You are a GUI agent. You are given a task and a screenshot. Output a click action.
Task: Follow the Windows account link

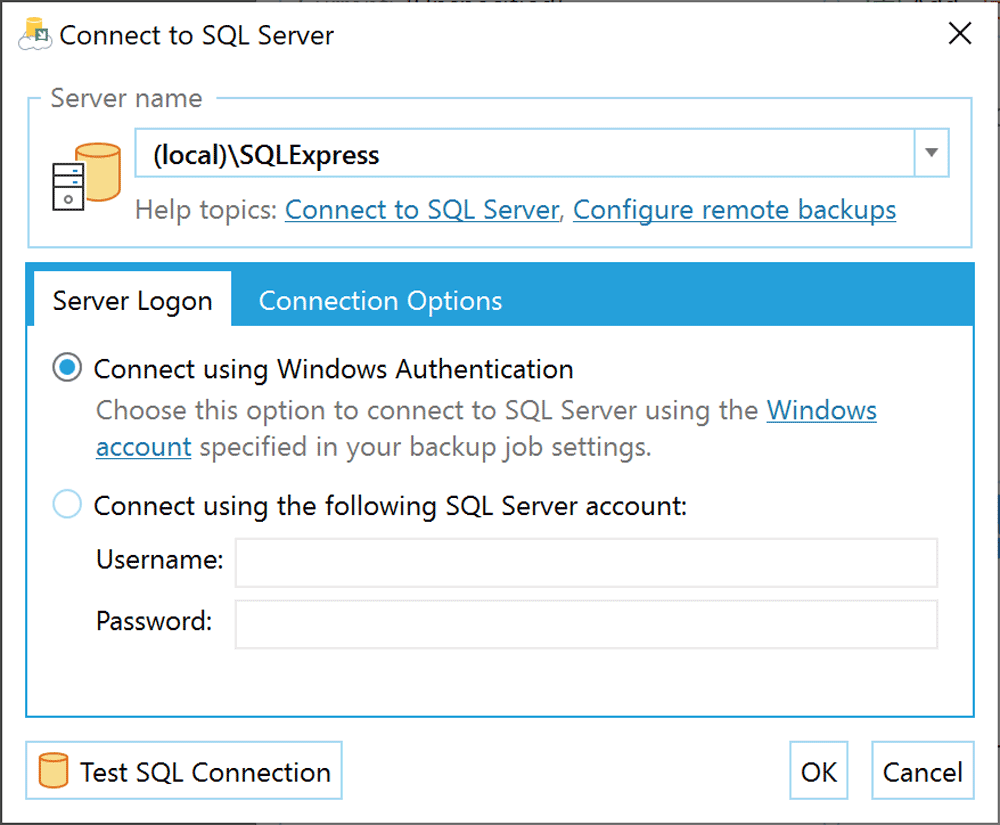pos(821,411)
